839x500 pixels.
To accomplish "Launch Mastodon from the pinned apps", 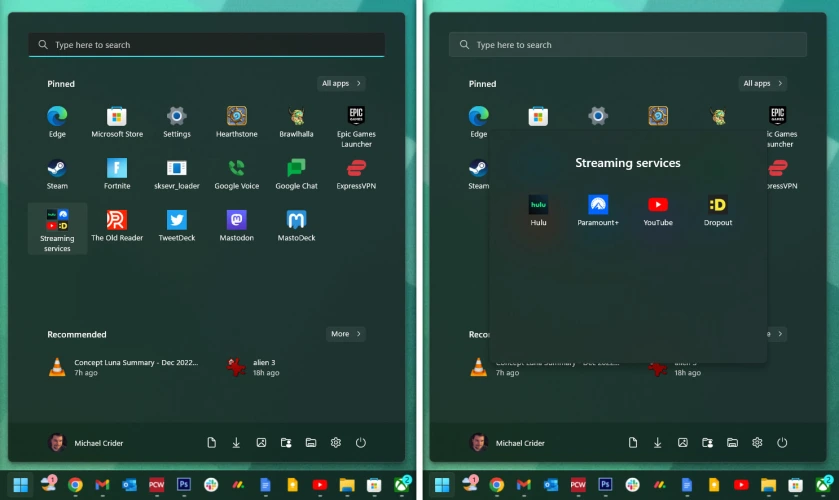I will coord(236,225).
